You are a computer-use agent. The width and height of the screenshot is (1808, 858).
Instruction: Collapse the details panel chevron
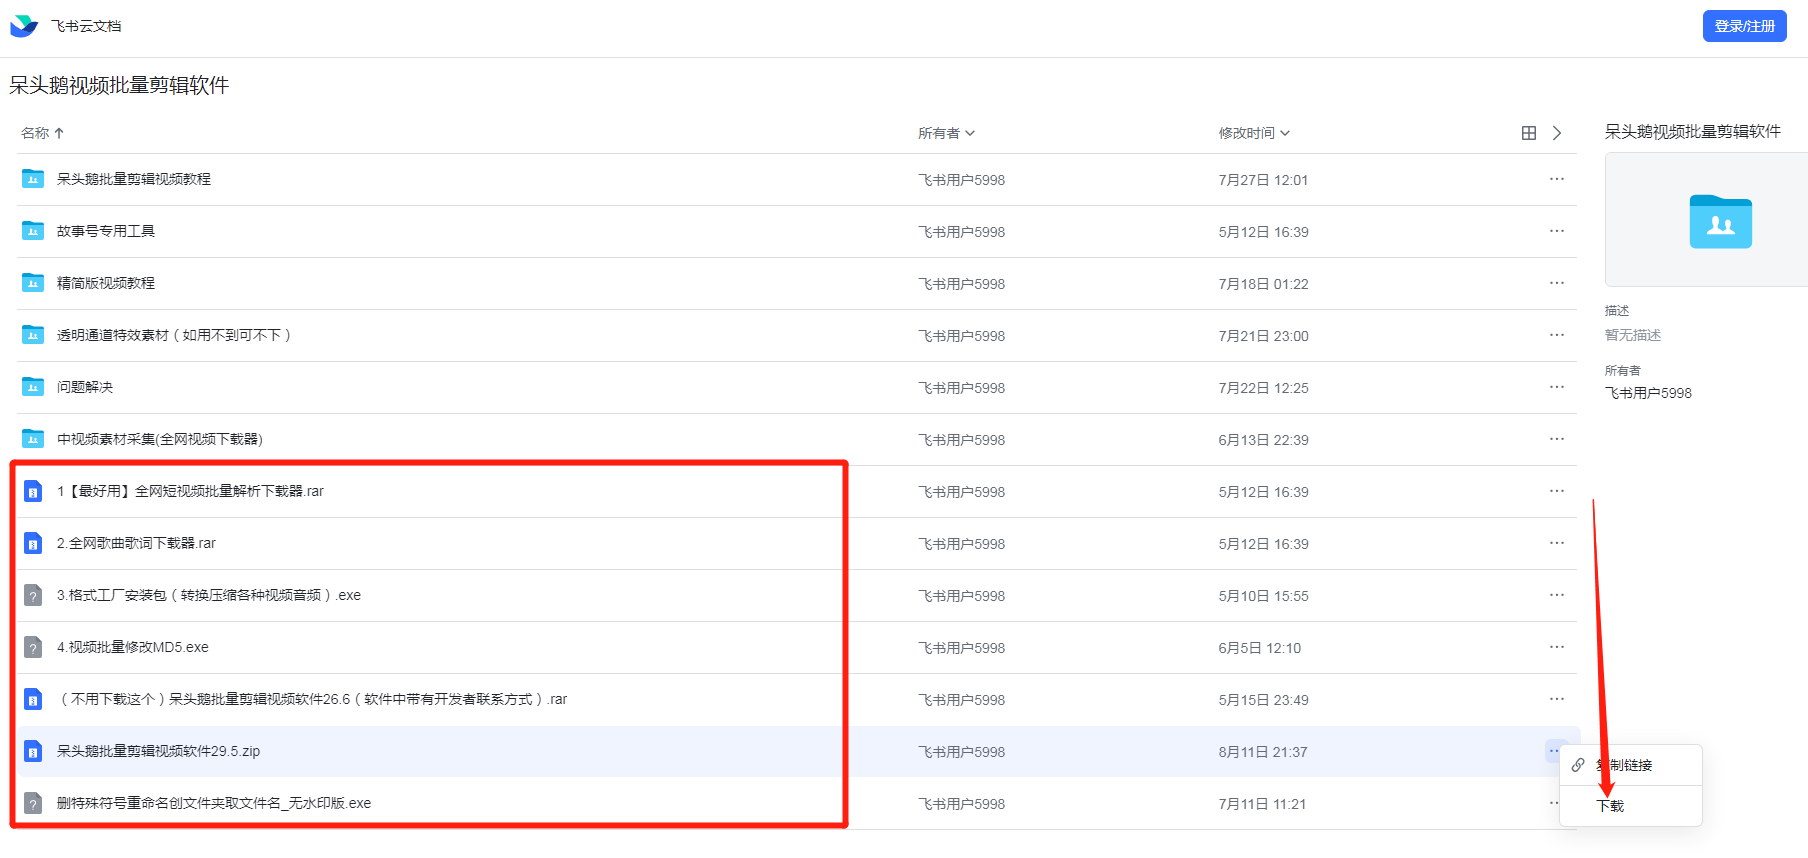click(1556, 133)
